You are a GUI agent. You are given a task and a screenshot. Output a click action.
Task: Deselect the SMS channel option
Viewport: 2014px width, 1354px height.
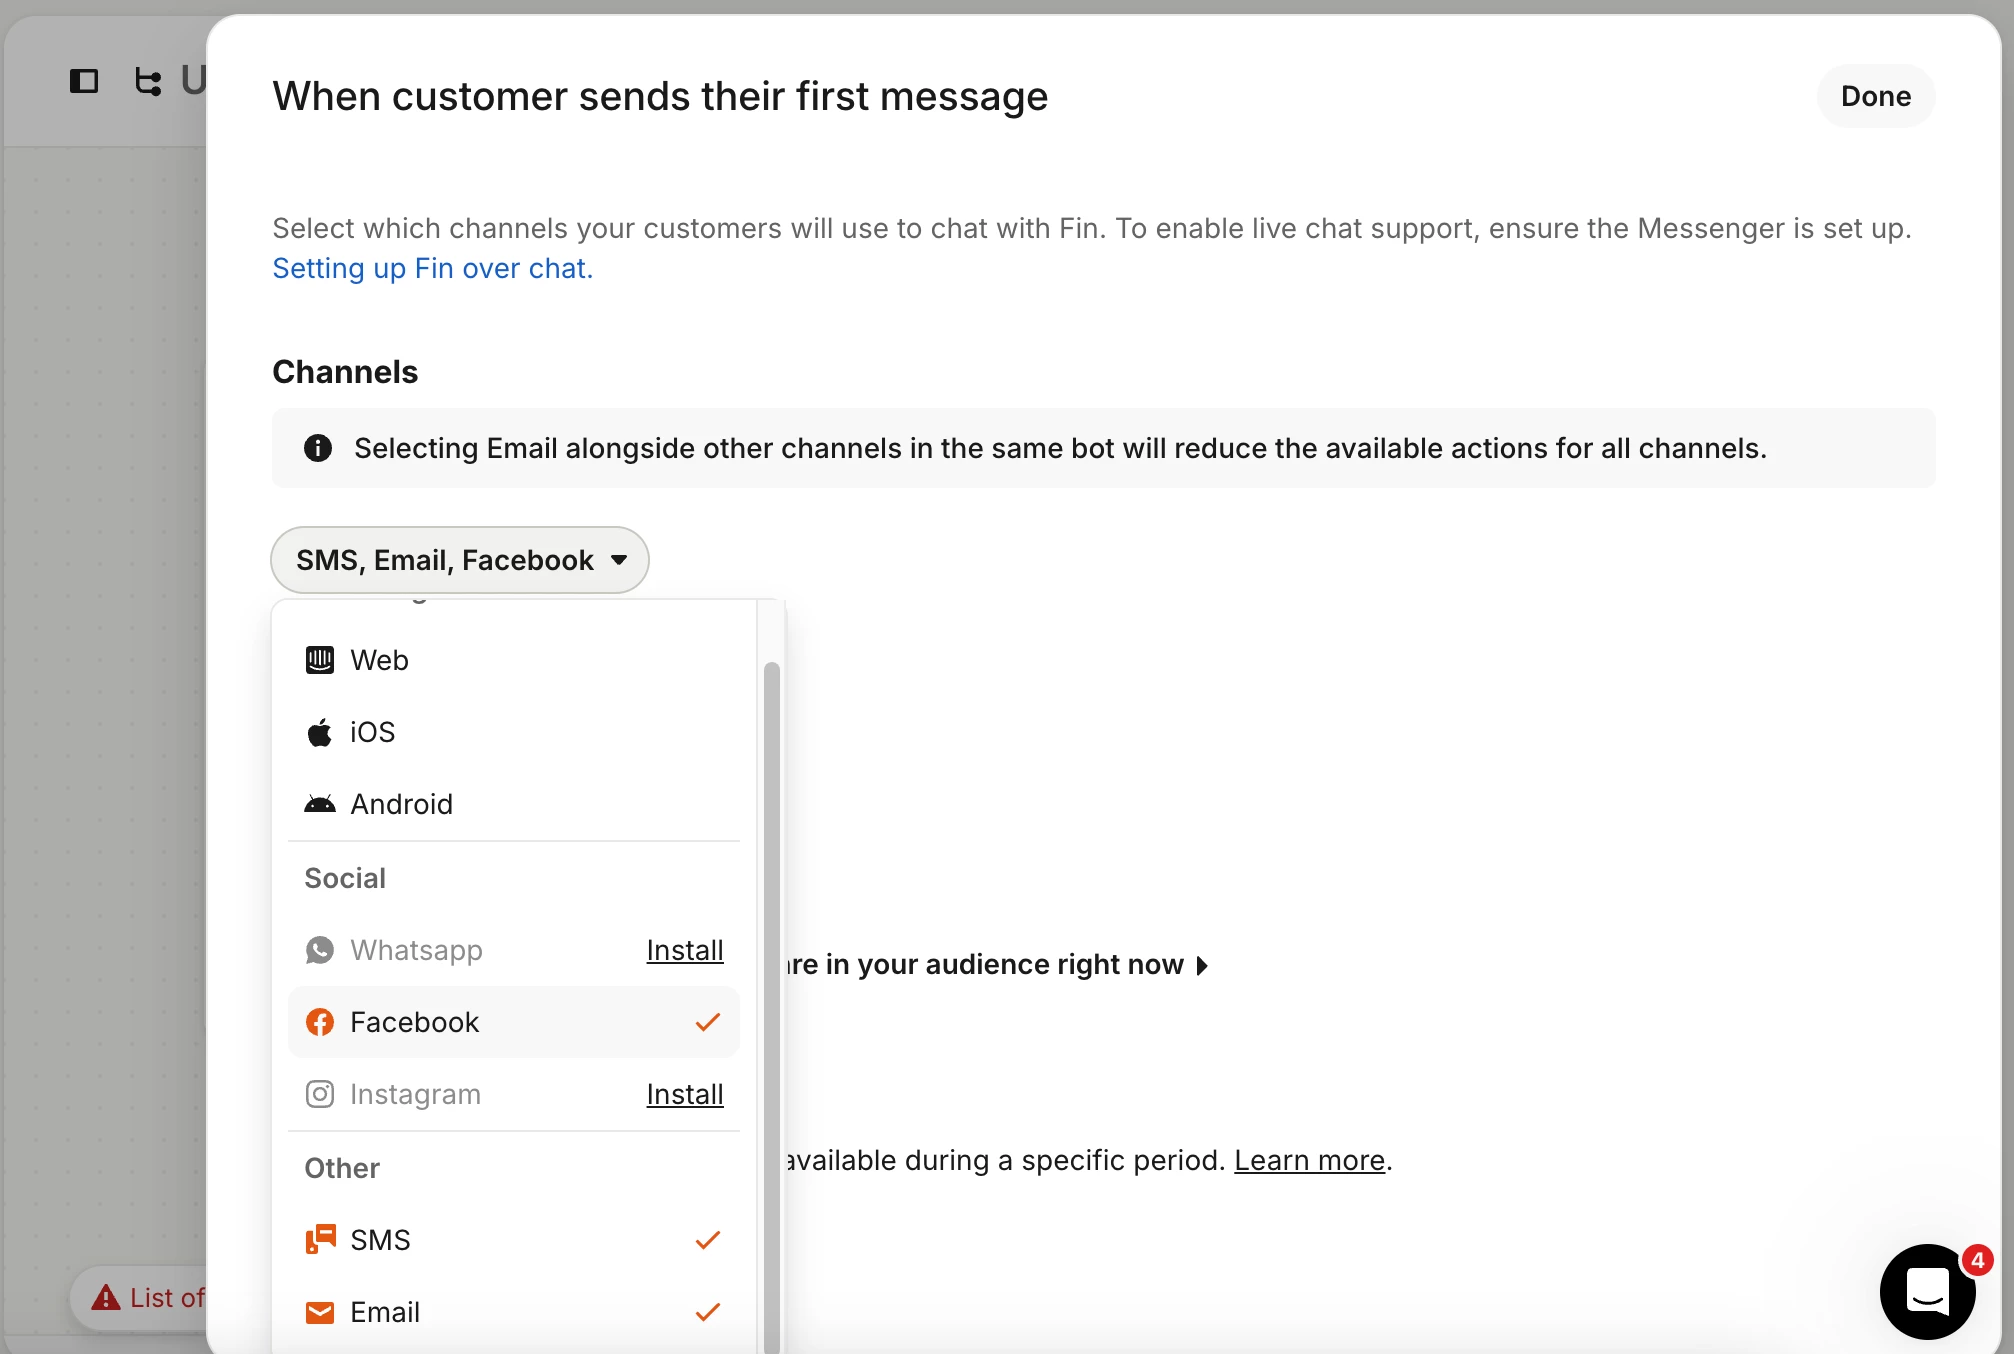[513, 1240]
